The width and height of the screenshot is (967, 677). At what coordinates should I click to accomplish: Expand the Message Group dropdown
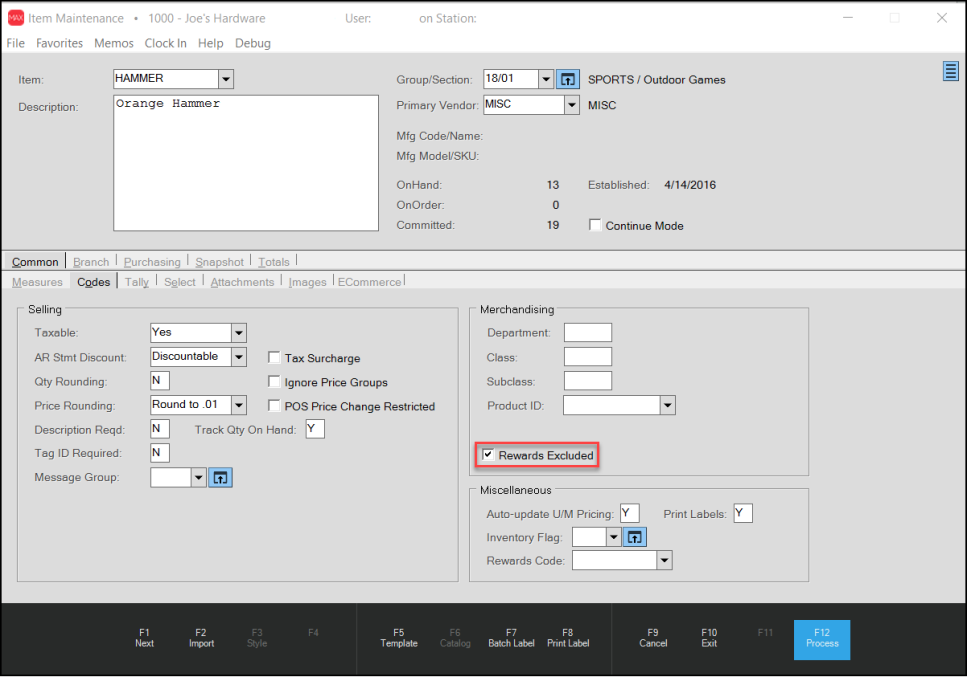tap(198, 477)
